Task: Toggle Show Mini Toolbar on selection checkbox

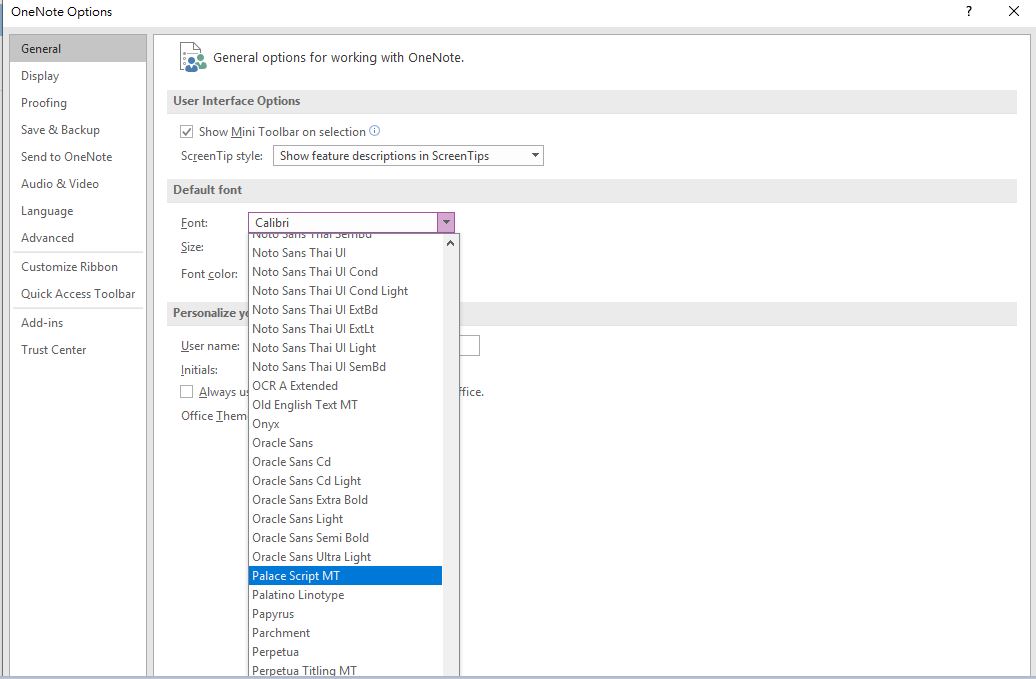Action: 186,131
